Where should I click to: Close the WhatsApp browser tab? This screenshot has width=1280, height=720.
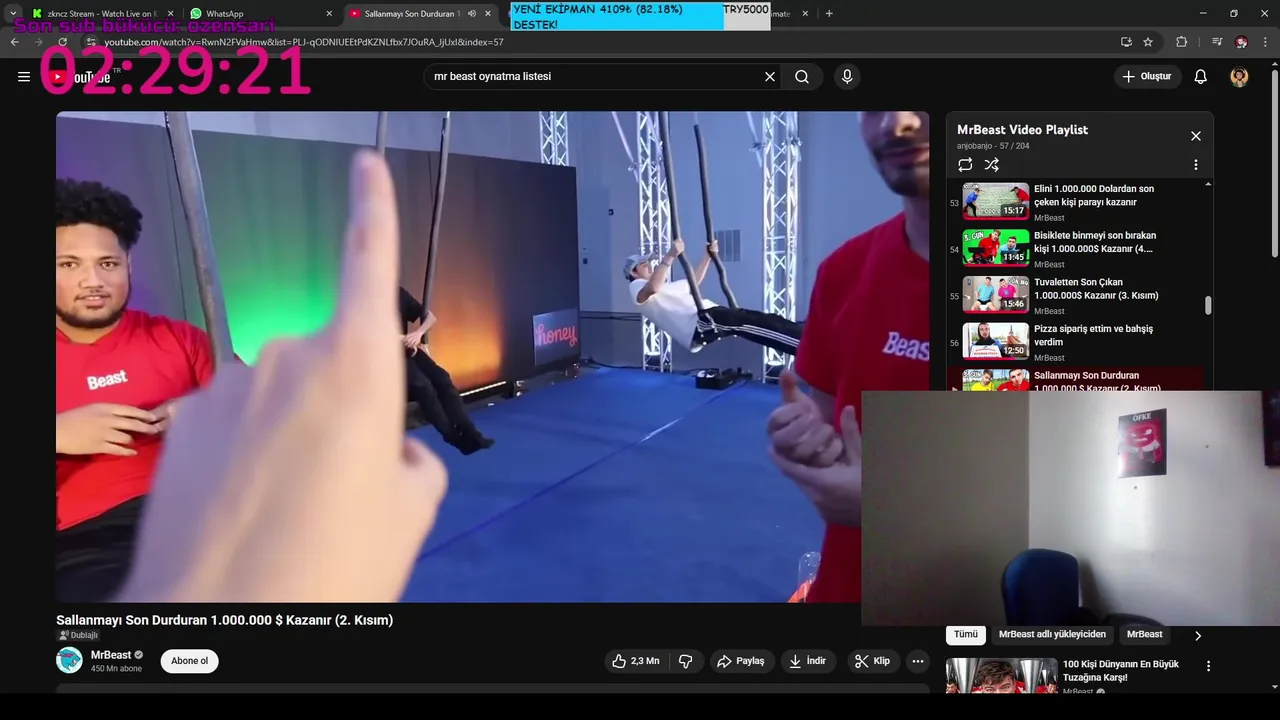coord(329,14)
